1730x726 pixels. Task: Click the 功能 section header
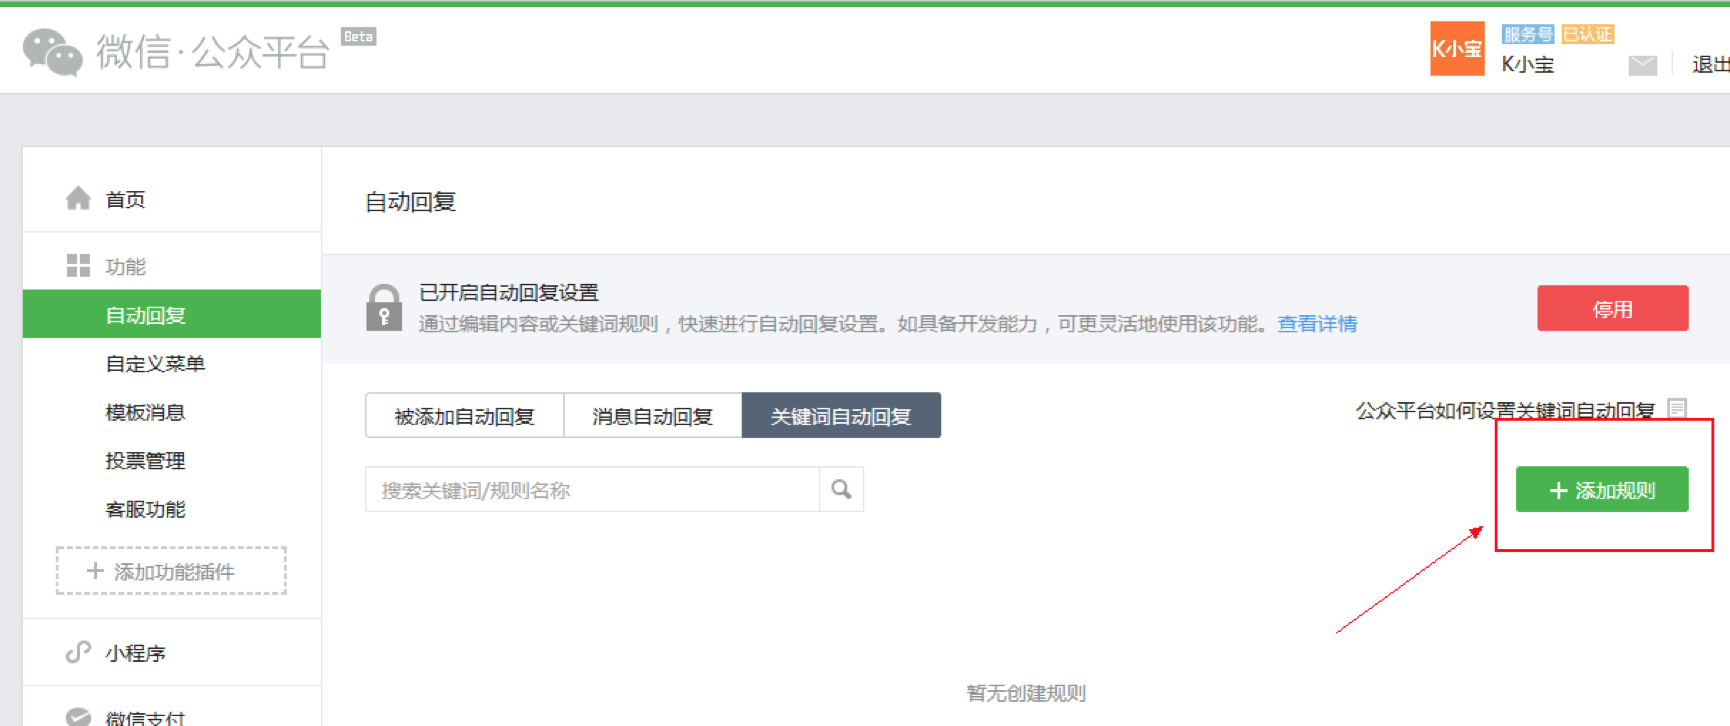point(126,266)
